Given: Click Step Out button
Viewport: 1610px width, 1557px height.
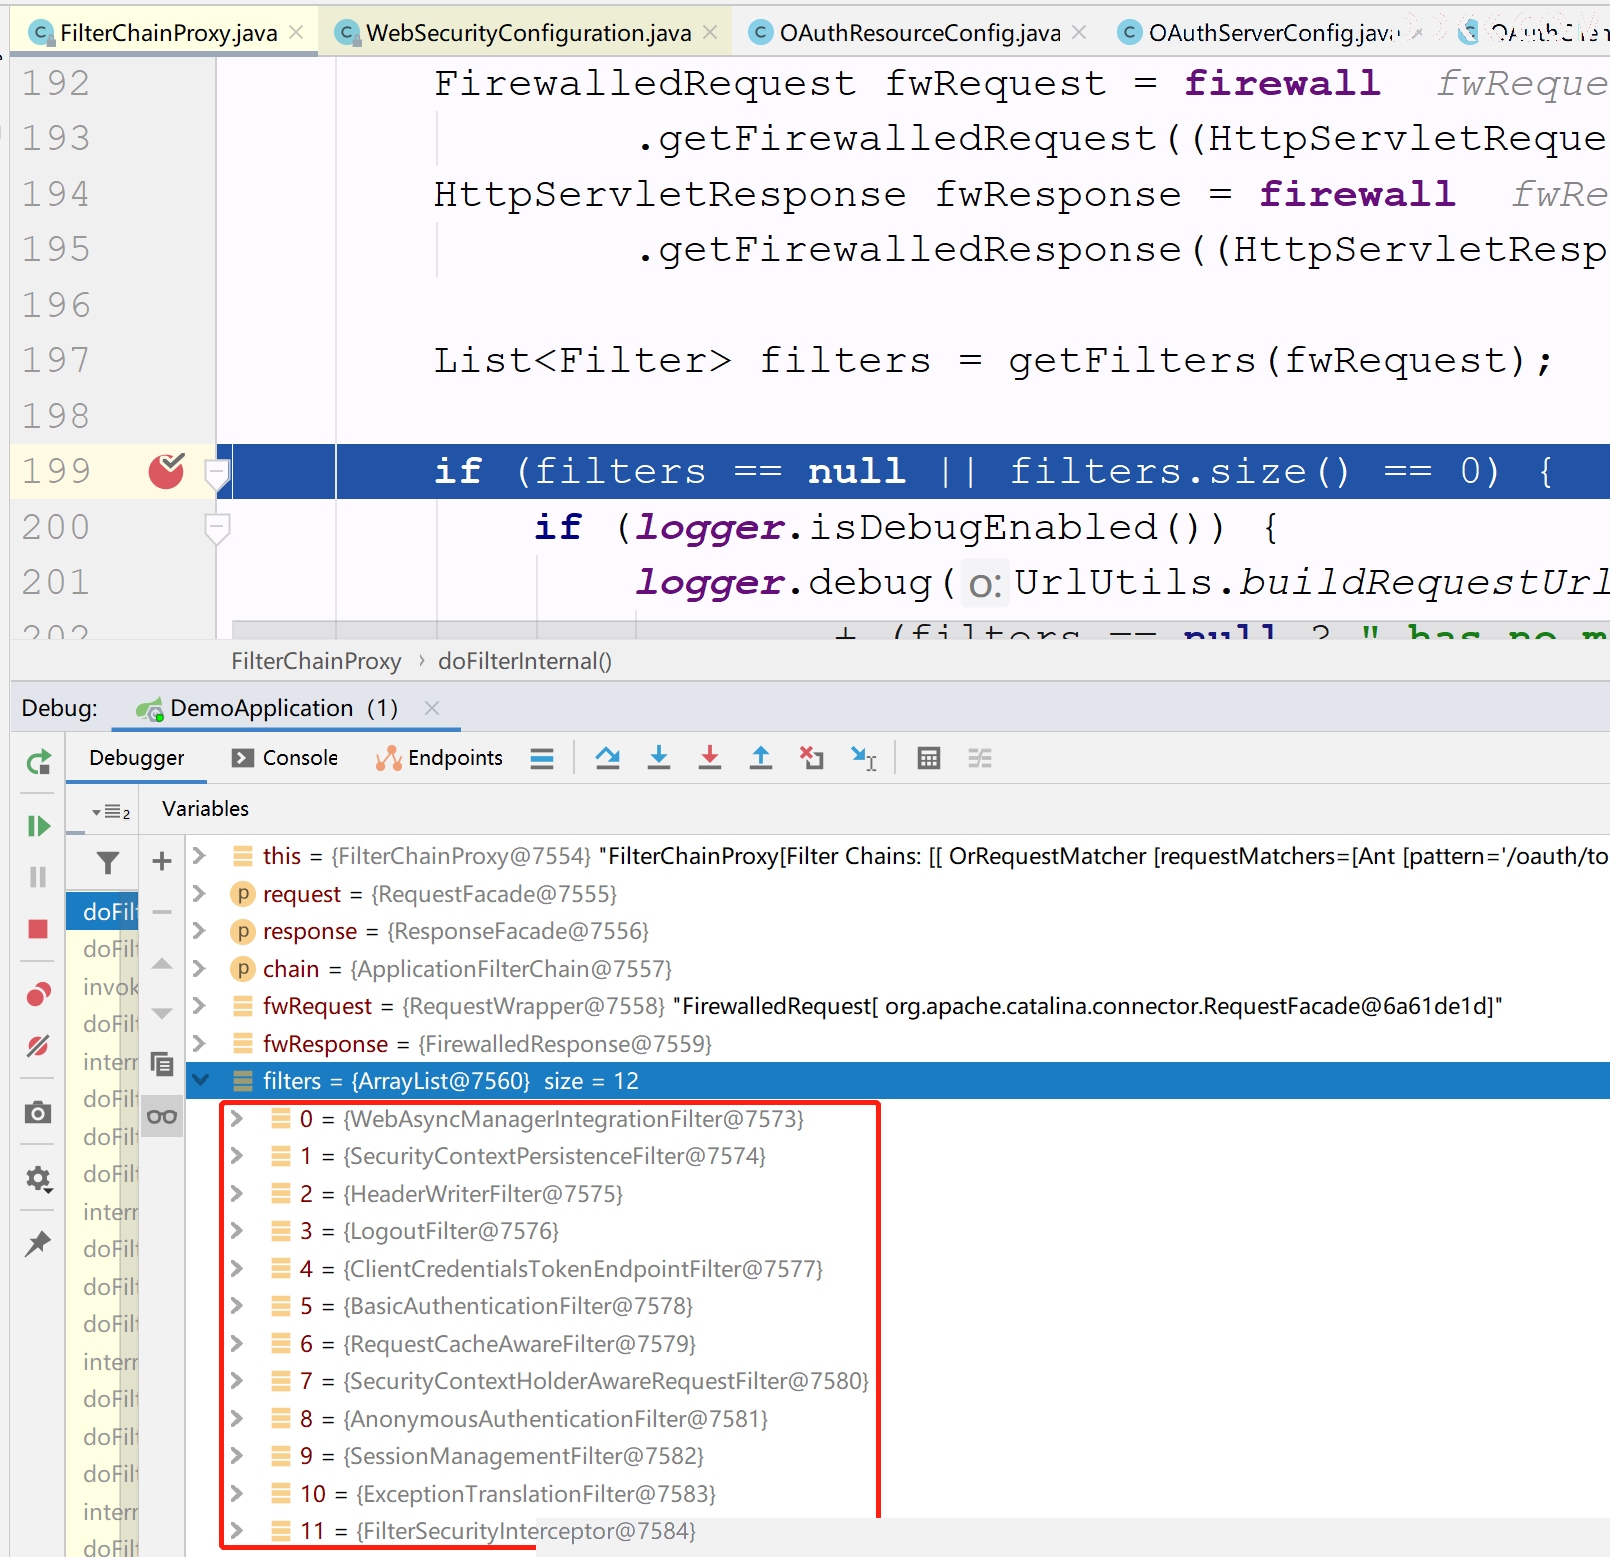Looking at the screenshot, I should point(761,758).
